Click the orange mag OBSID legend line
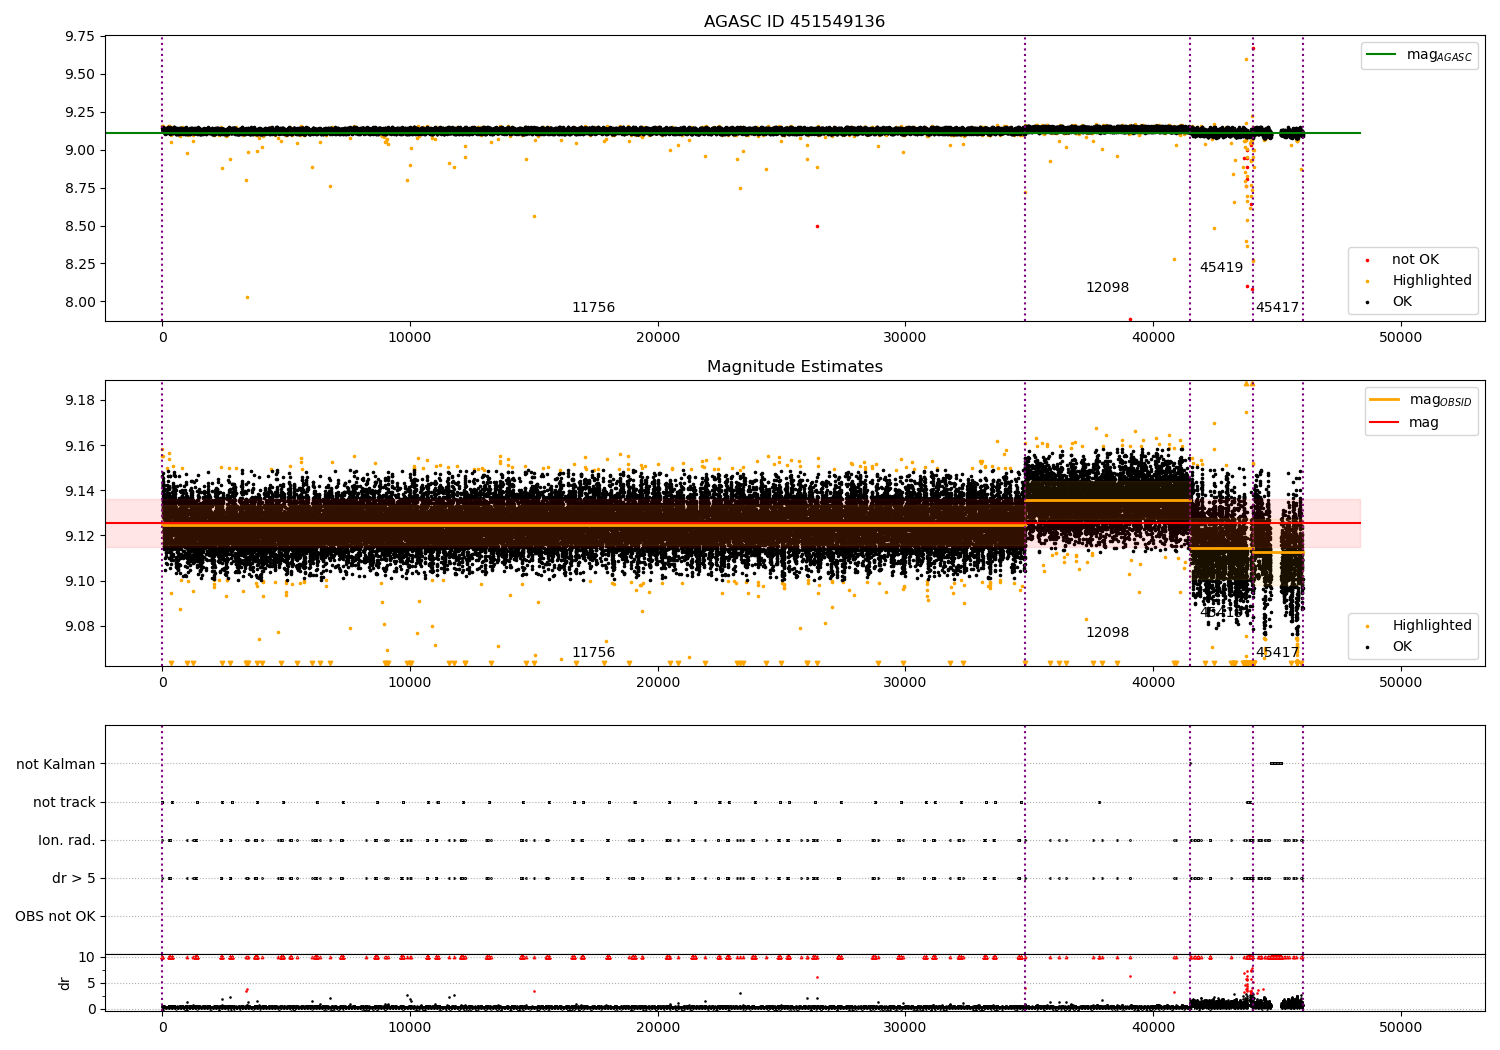 (x=1385, y=400)
